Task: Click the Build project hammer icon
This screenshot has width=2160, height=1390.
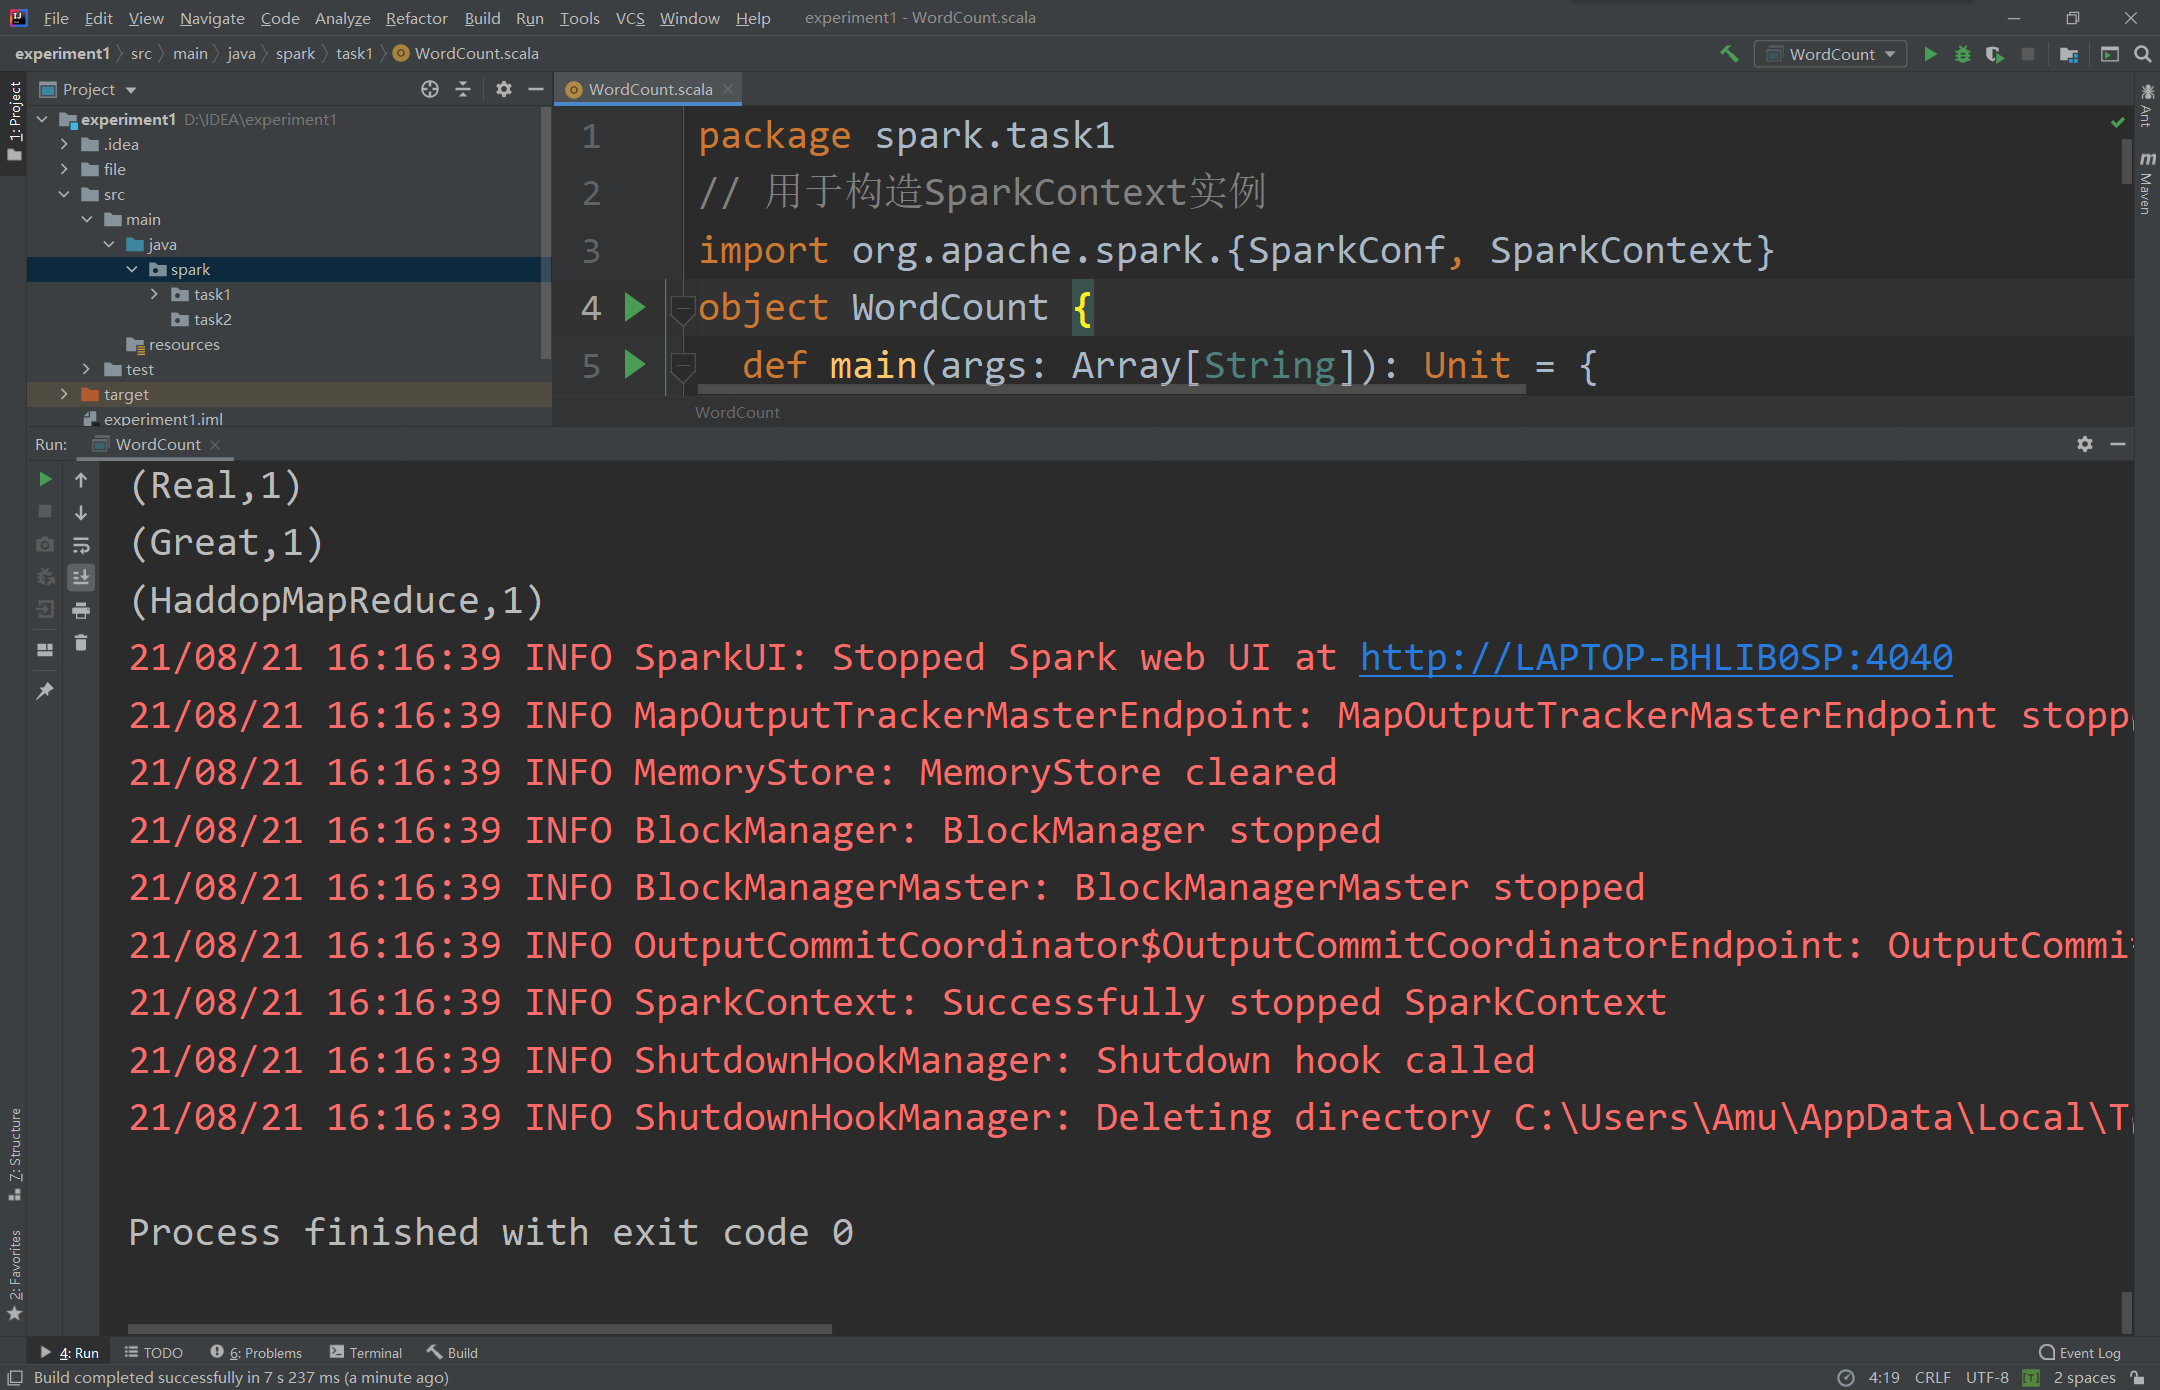Action: pos(1729,54)
